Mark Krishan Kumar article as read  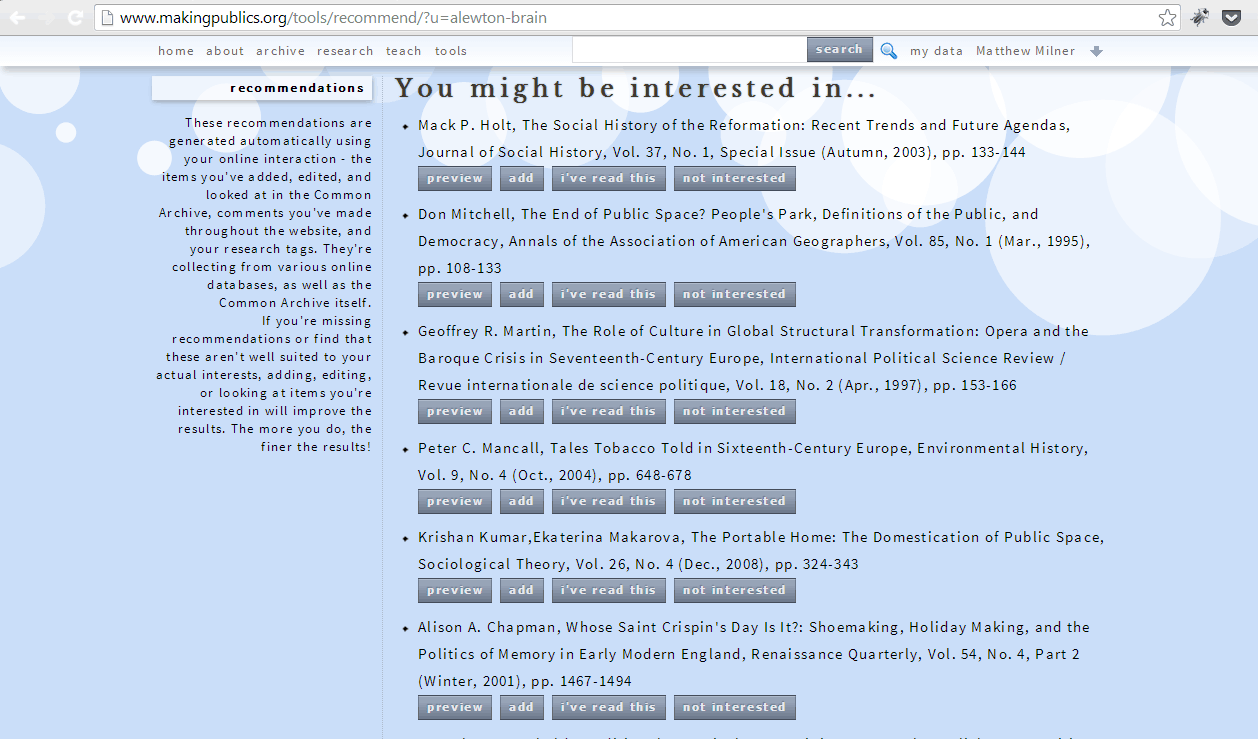[609, 590]
